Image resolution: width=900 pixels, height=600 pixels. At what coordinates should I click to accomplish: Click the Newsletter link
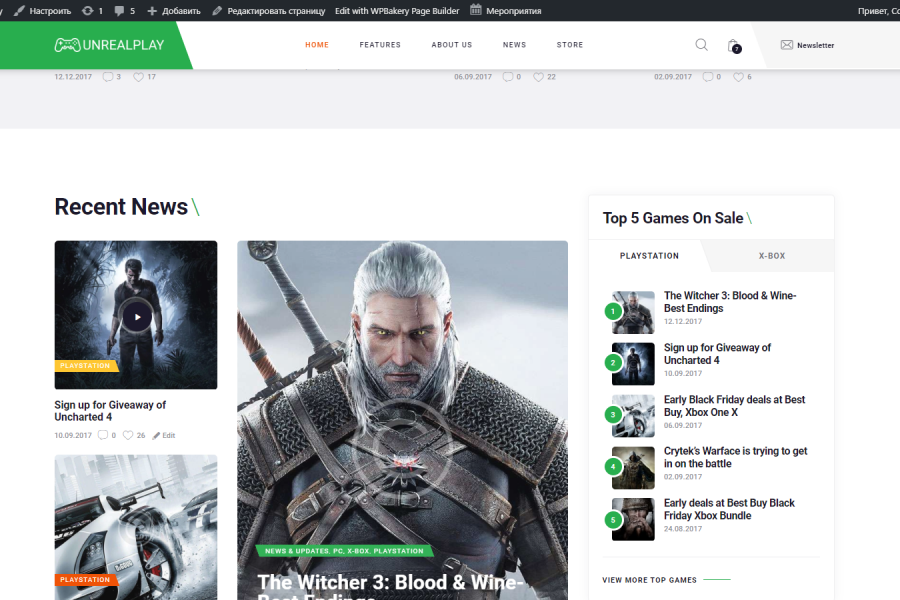pyautogui.click(x=815, y=45)
